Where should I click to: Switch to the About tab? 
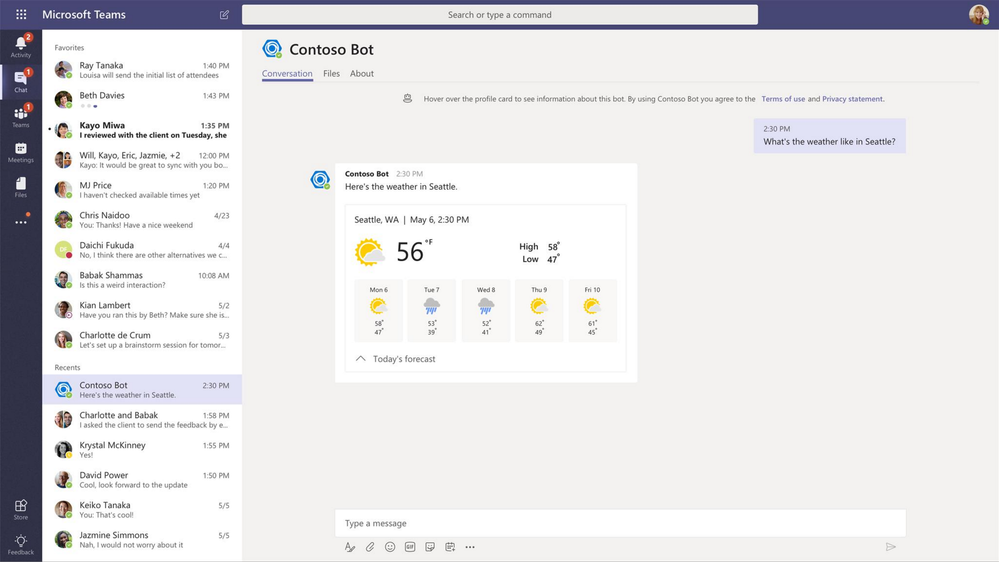362,74
